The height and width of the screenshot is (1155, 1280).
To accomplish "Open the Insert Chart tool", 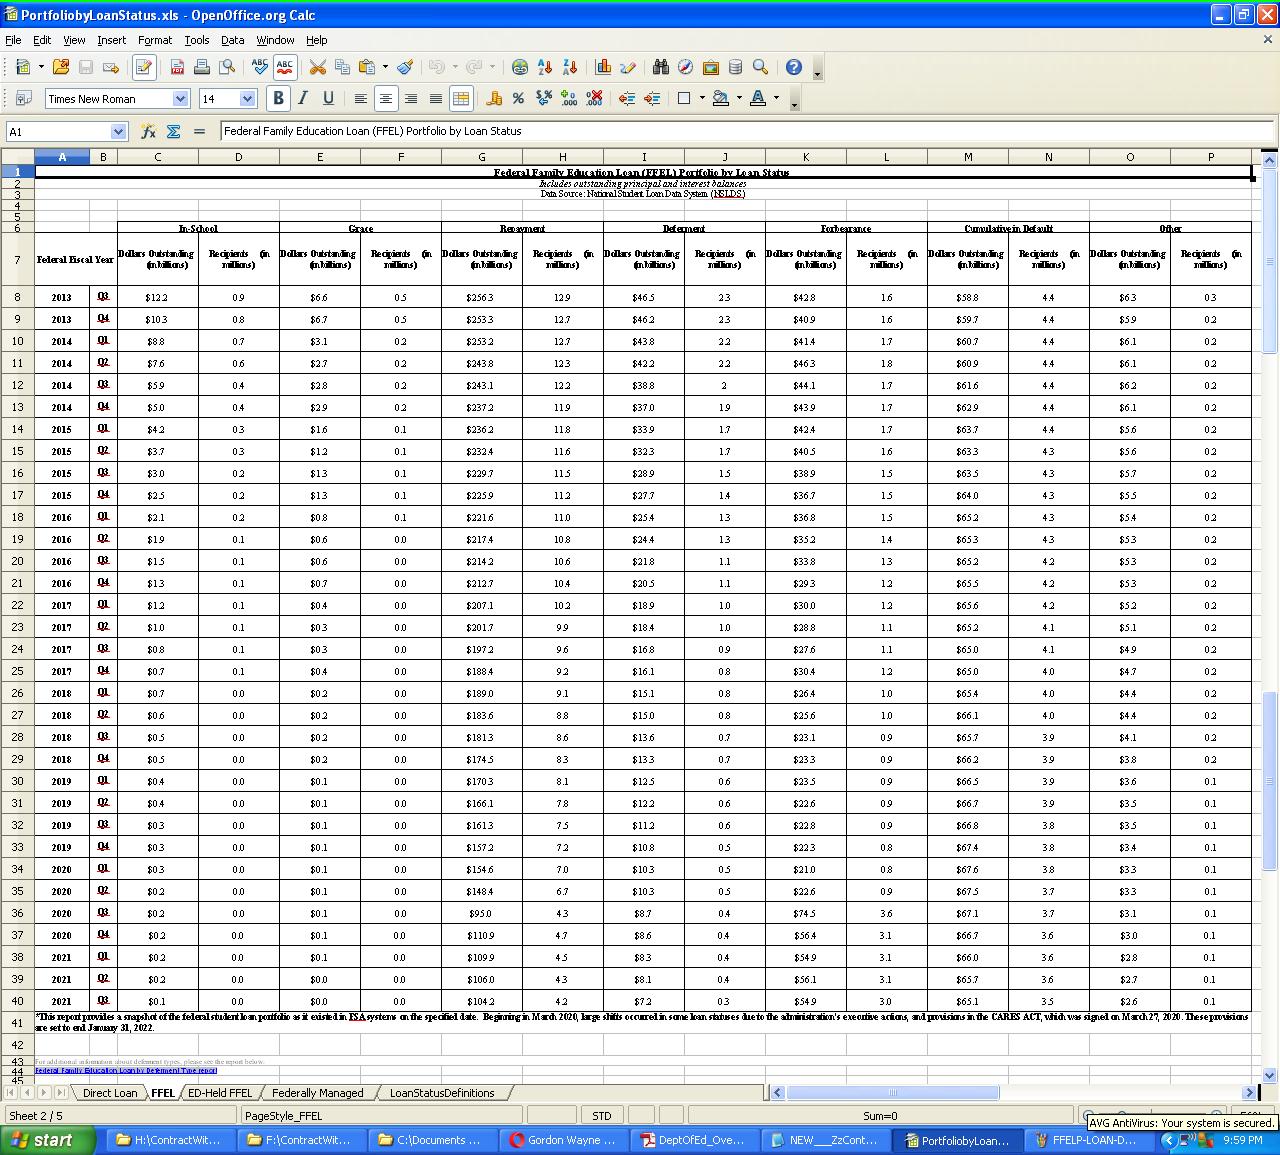I will [x=603, y=67].
